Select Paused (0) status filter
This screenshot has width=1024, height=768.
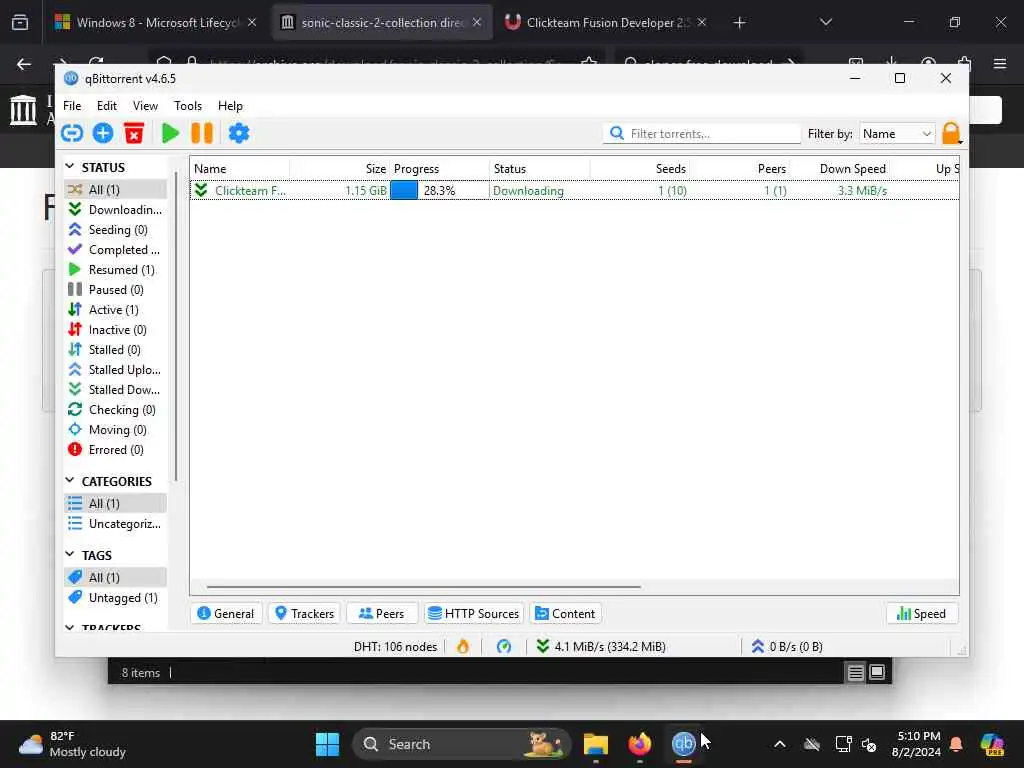[x=116, y=290]
